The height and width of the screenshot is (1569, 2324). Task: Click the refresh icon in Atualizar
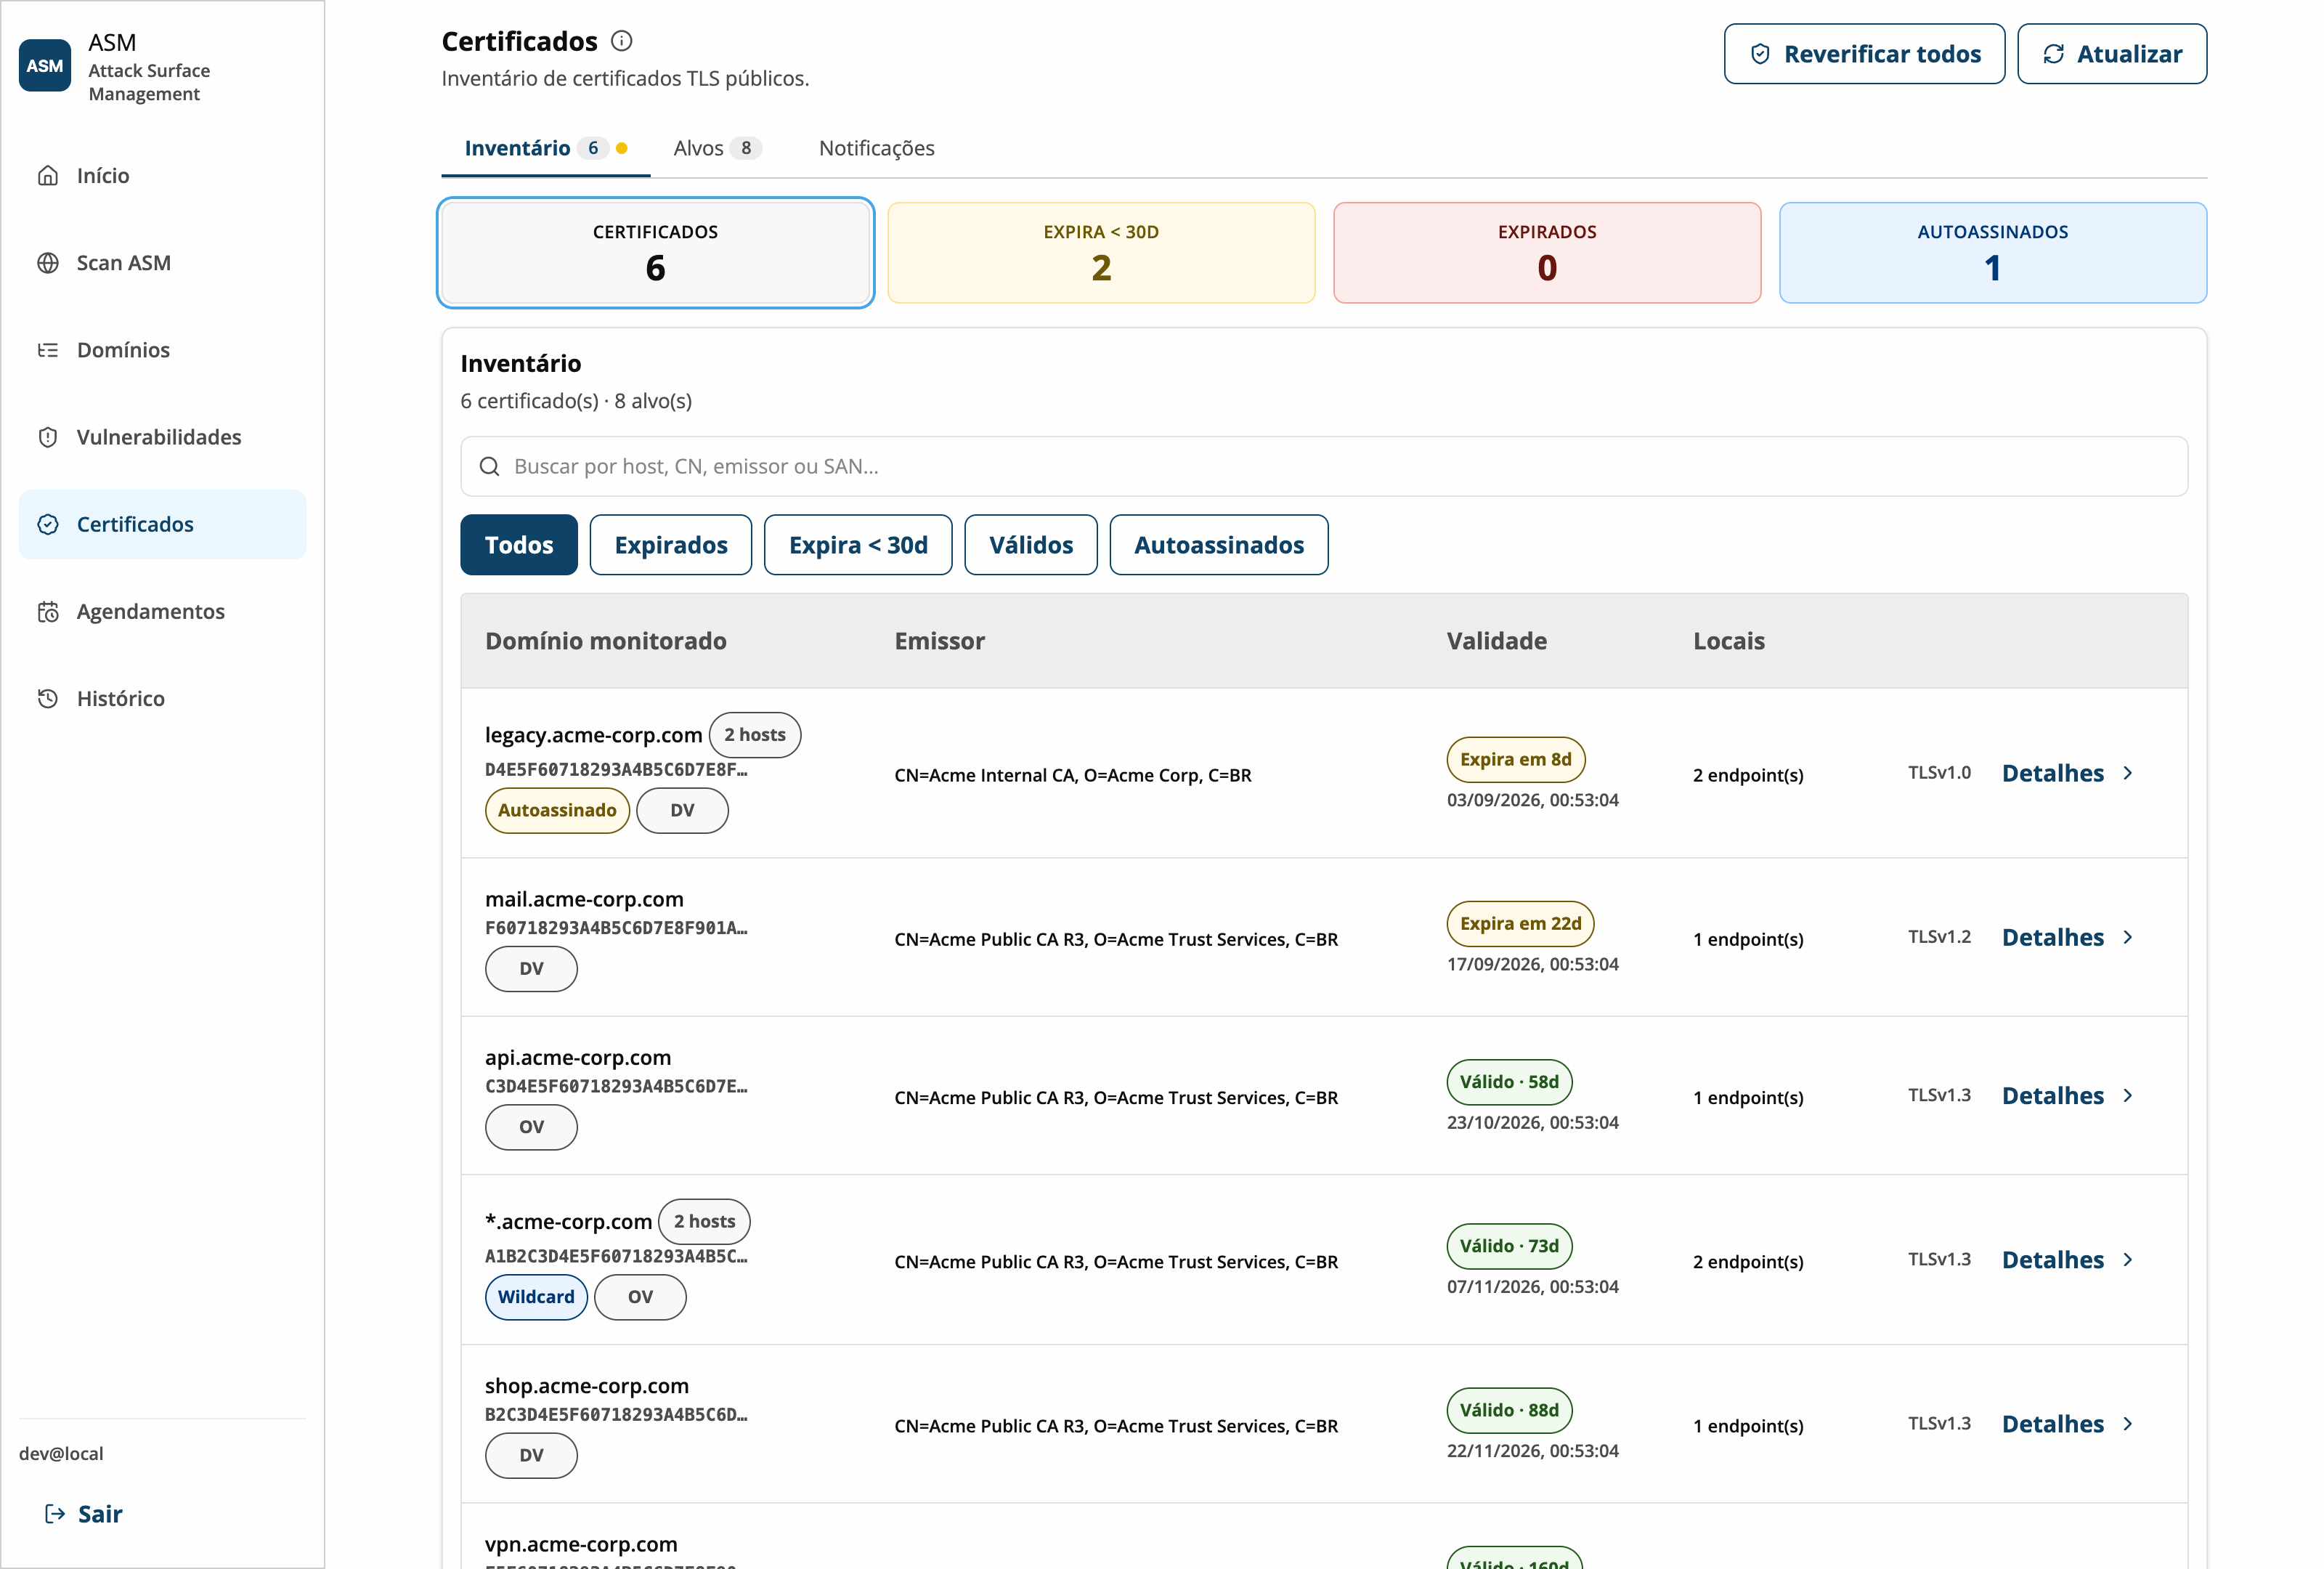pyautogui.click(x=2053, y=54)
